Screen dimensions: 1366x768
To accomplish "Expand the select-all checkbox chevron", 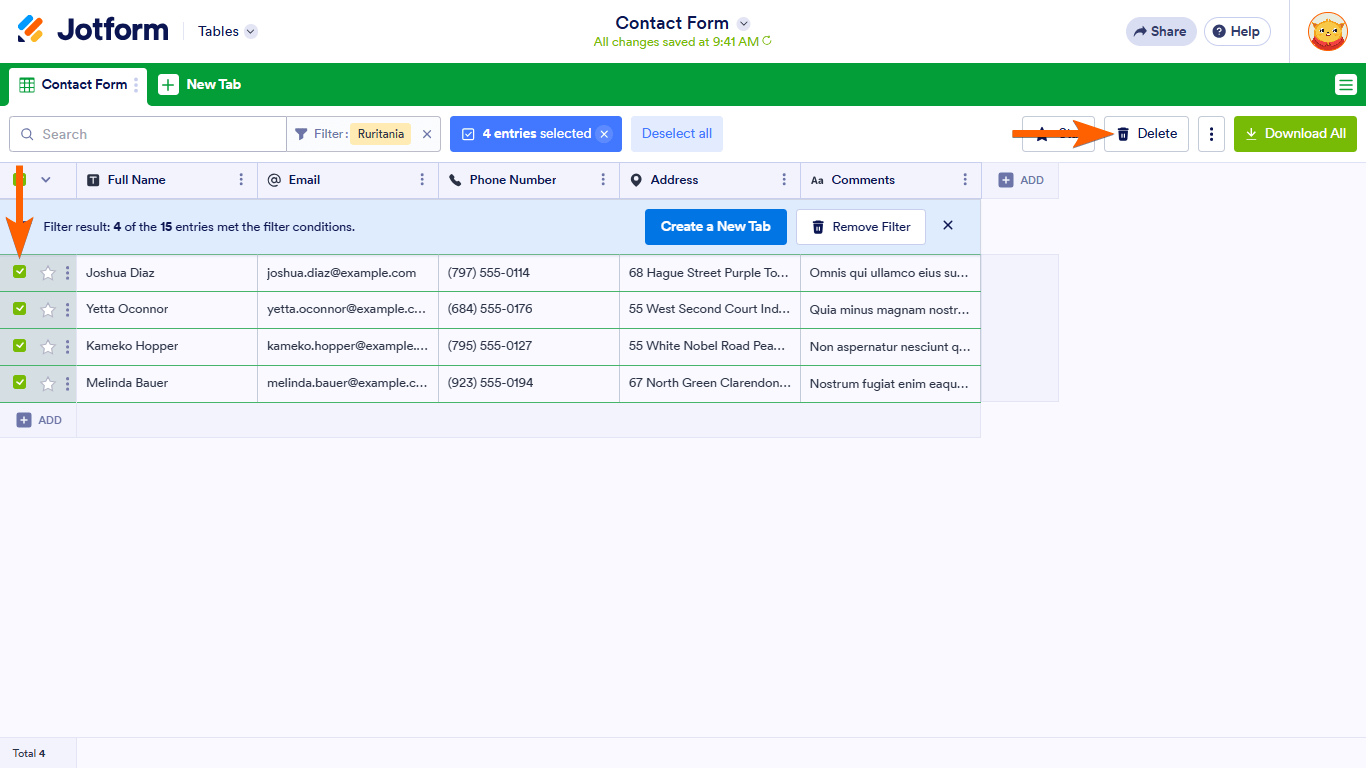I will 45,180.
